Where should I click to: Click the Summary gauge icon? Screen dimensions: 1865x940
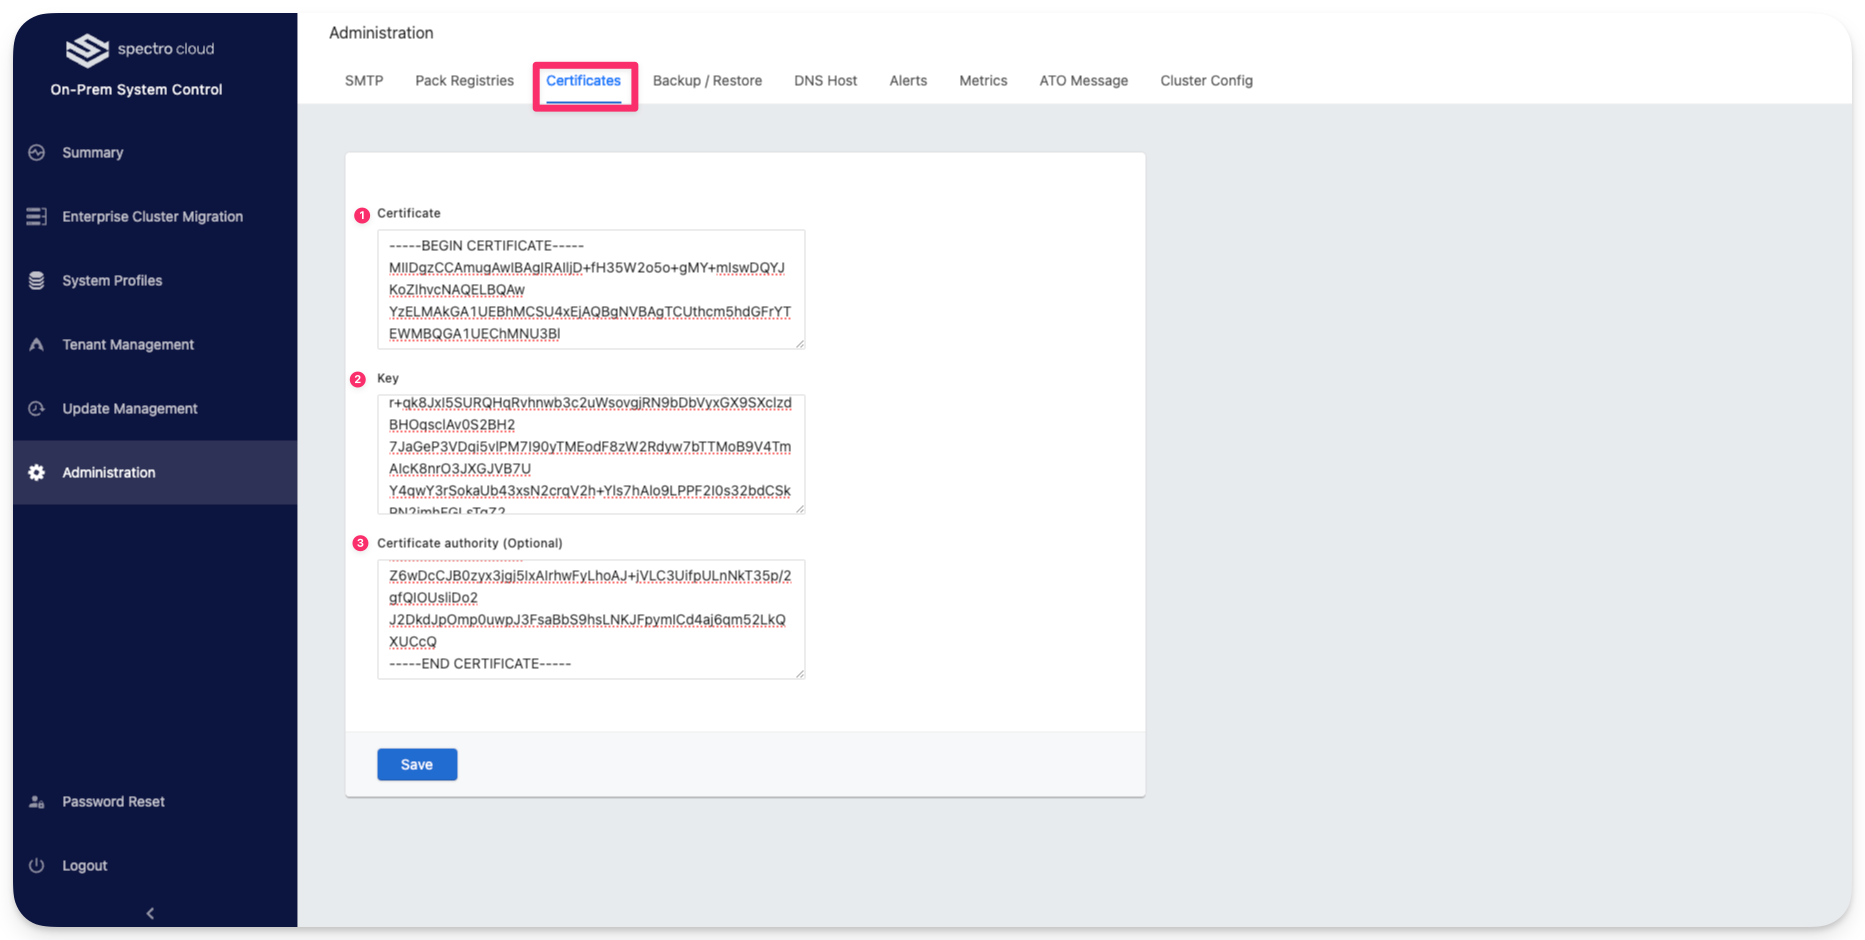37,153
